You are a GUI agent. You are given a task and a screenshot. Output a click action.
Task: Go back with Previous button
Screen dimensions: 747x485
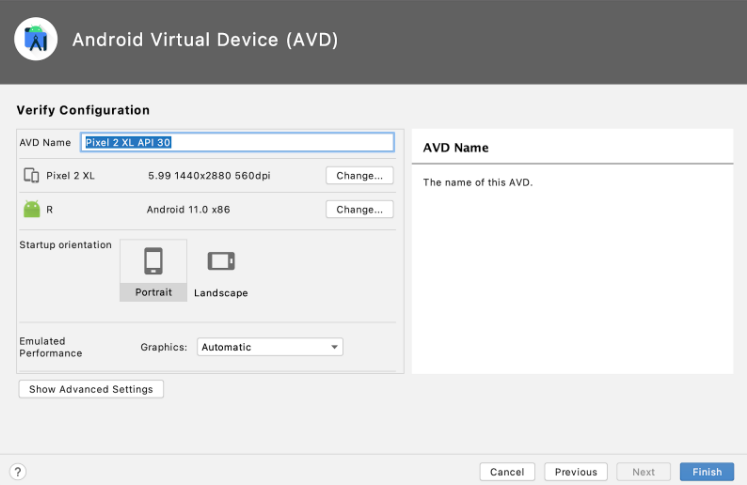(576, 472)
